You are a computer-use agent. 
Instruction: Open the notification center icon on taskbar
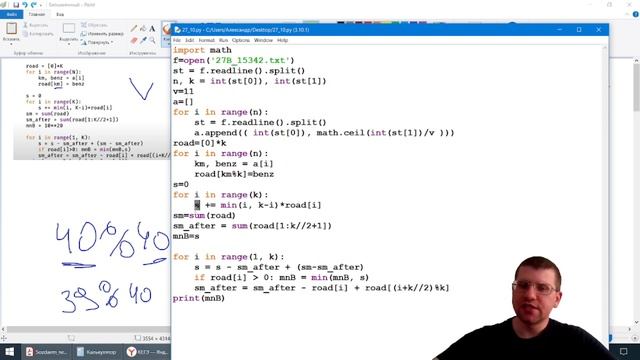(623, 351)
